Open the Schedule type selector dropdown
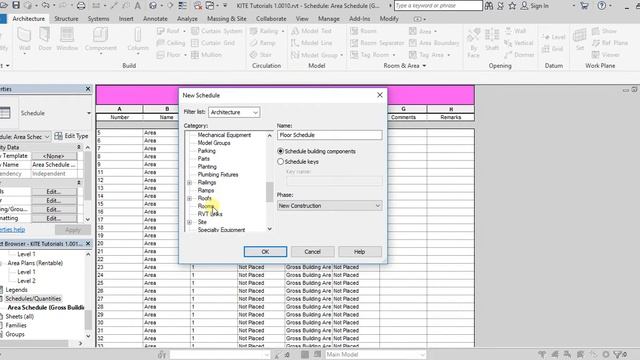The image size is (640, 360). (89, 113)
